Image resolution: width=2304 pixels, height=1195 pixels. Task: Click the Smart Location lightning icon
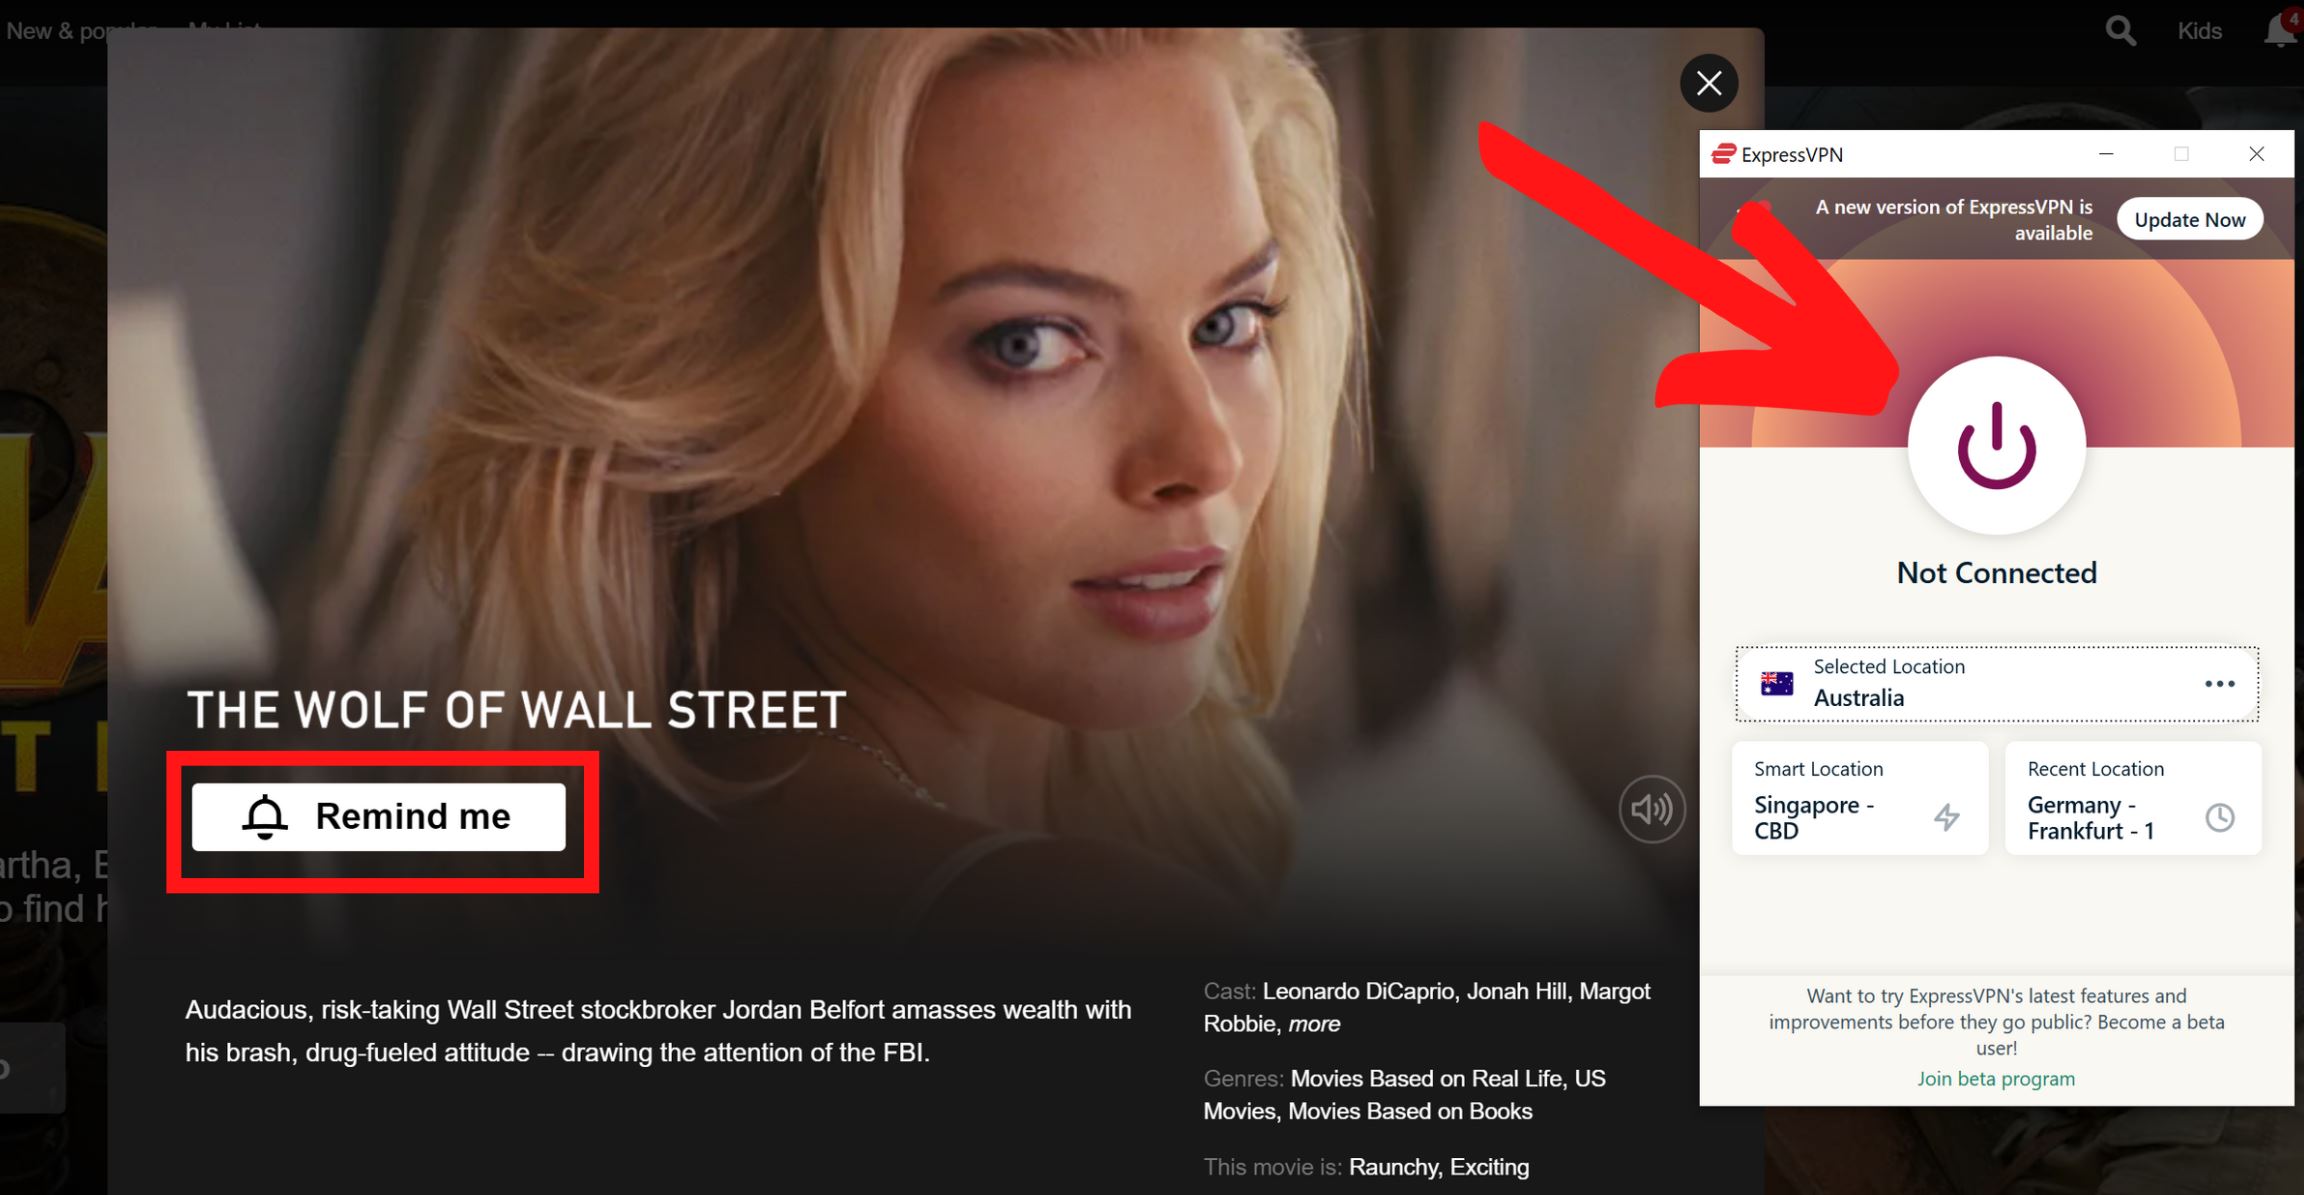coord(1946,817)
